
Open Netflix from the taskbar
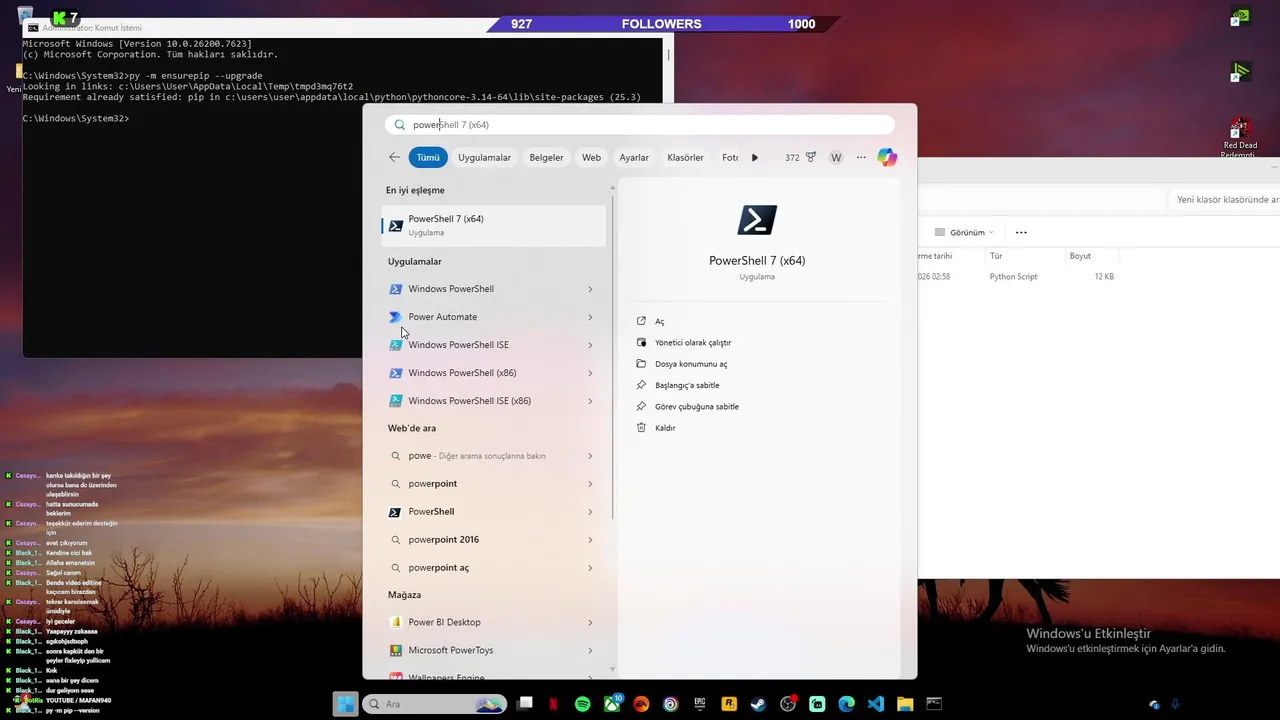coord(553,704)
